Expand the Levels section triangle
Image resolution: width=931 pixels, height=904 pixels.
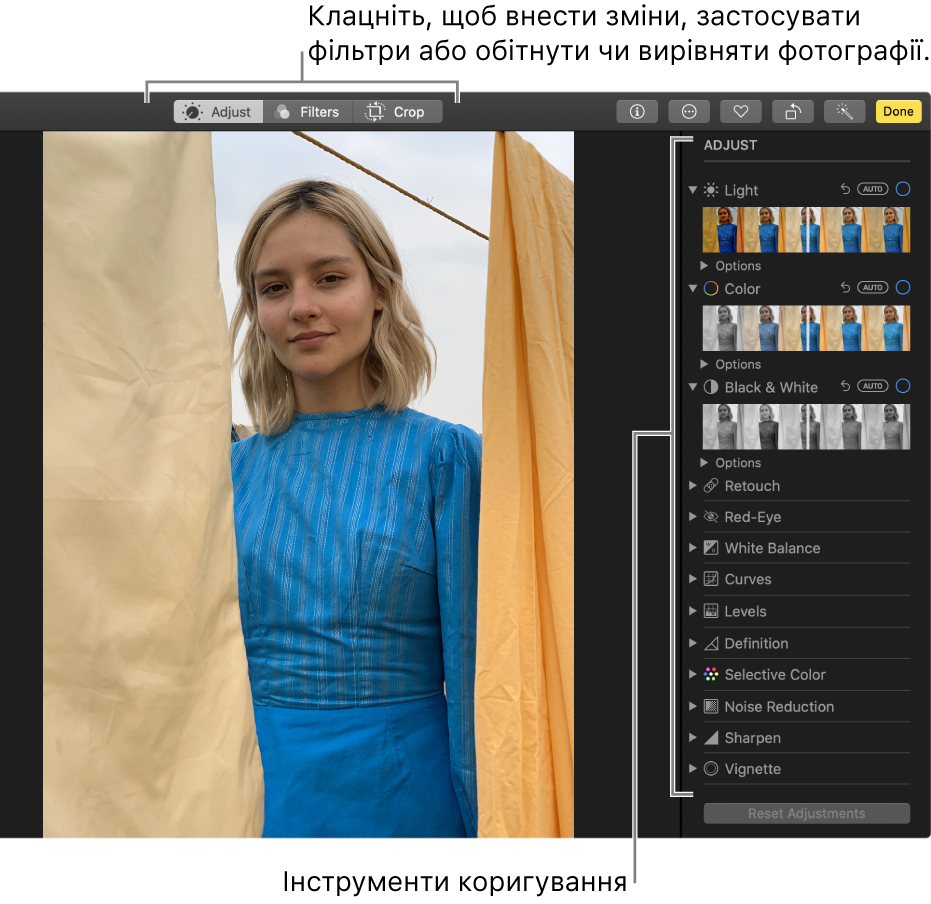click(692, 611)
